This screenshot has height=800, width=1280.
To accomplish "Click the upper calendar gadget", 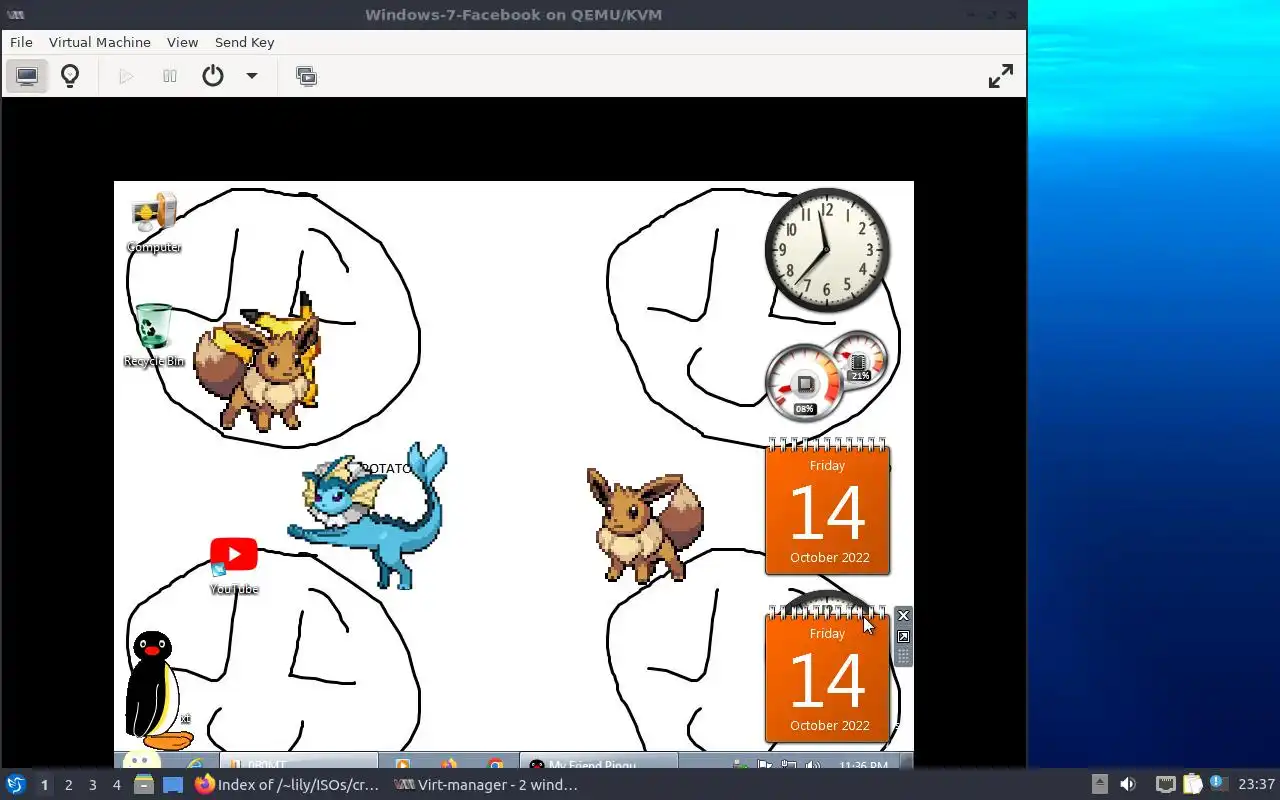I will (x=827, y=507).
